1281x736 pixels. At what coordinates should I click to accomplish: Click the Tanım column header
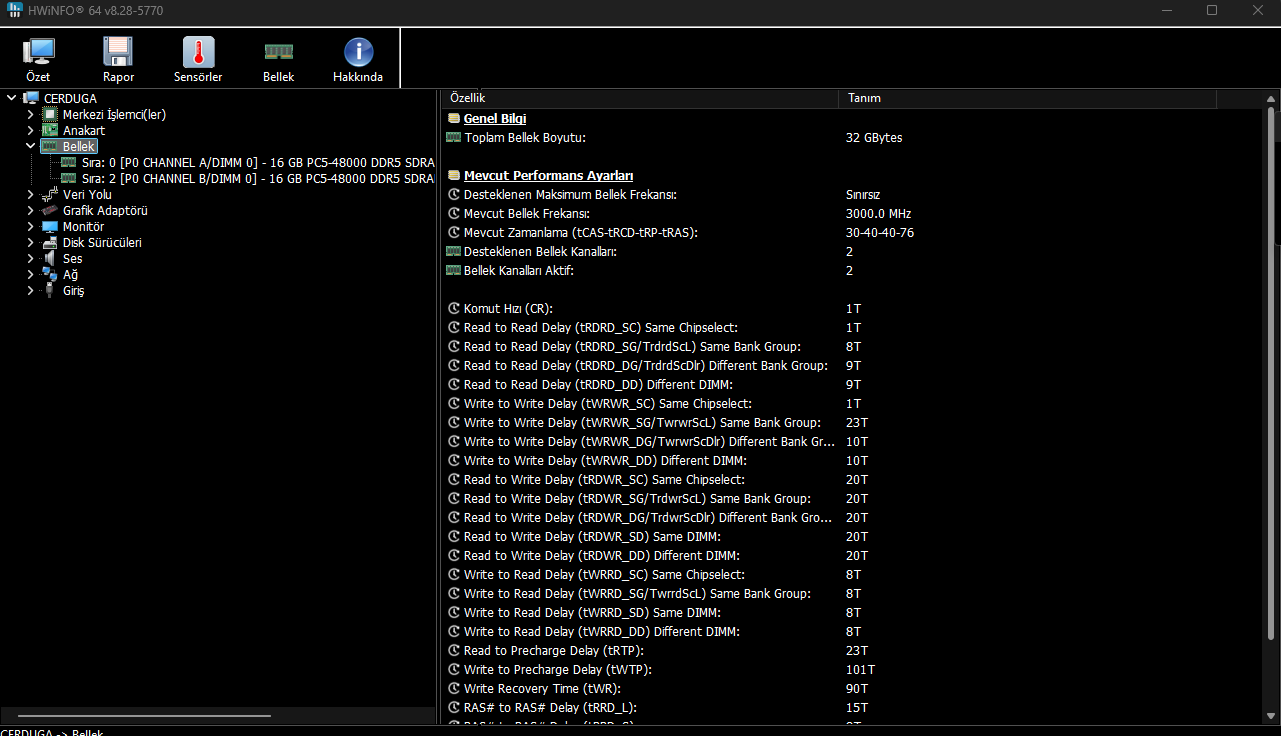coord(1027,98)
